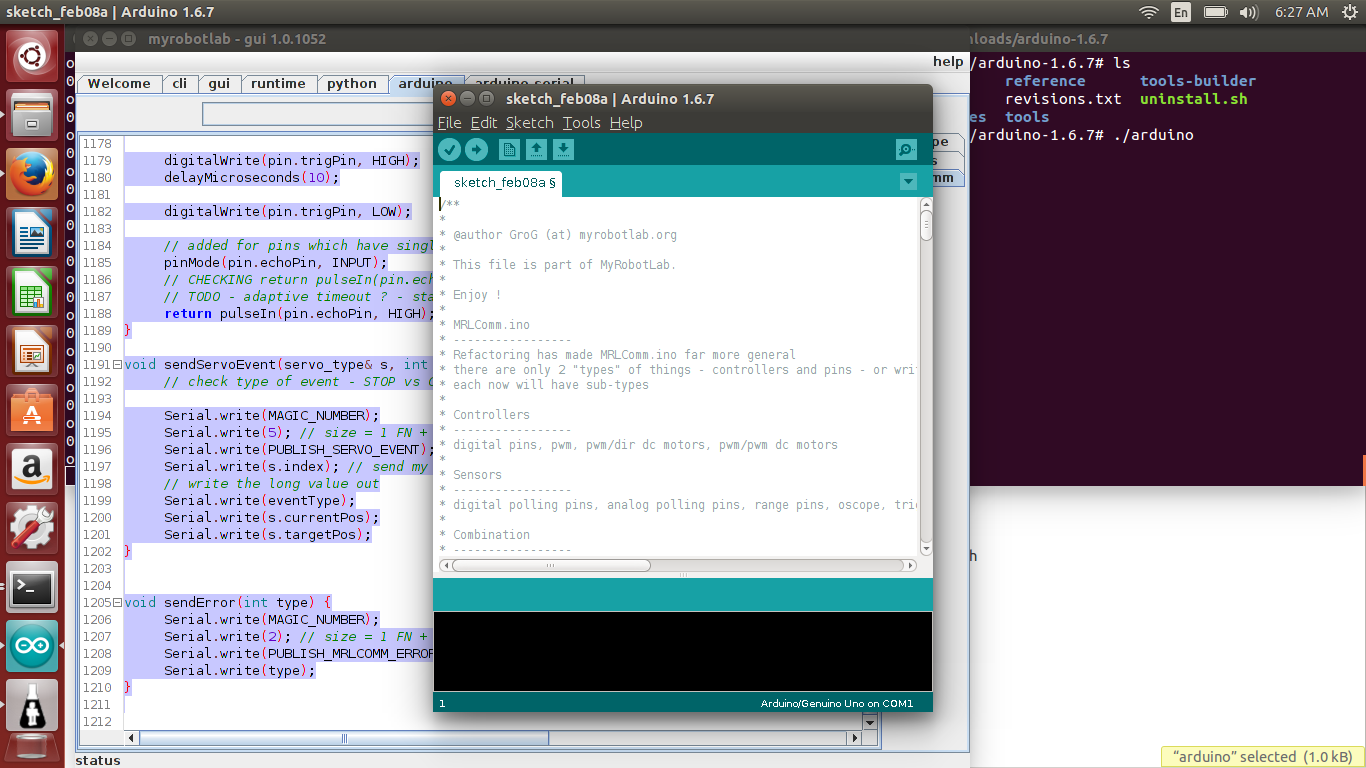The width and height of the screenshot is (1366, 768).
Task: Open the Arduino tab dropdown arrow
Action: pos(908,182)
